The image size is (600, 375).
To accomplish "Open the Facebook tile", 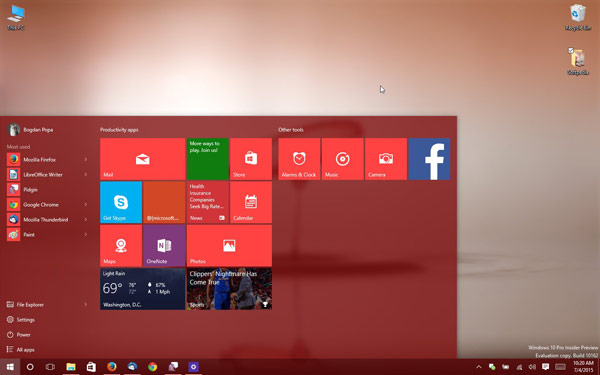I will [x=429, y=159].
